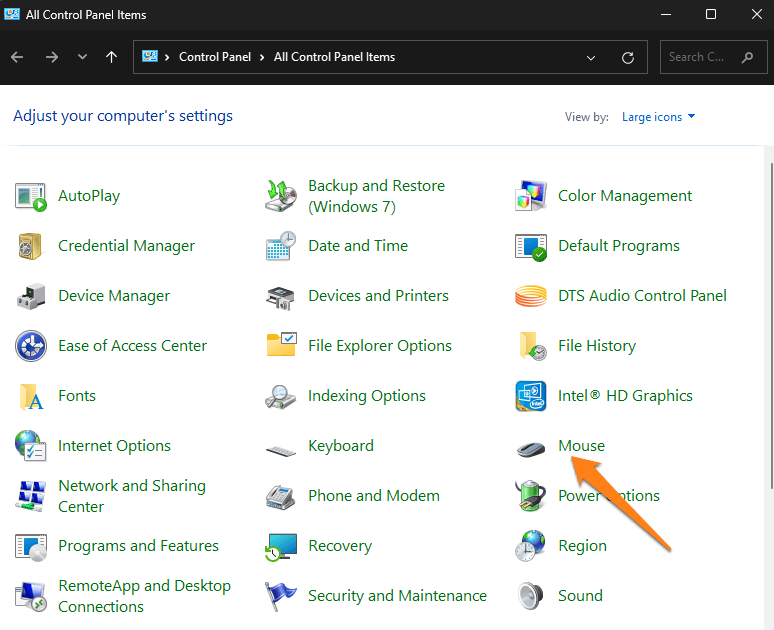Click the Control Panel address bar icon
The height and width of the screenshot is (630, 774).
coord(150,57)
